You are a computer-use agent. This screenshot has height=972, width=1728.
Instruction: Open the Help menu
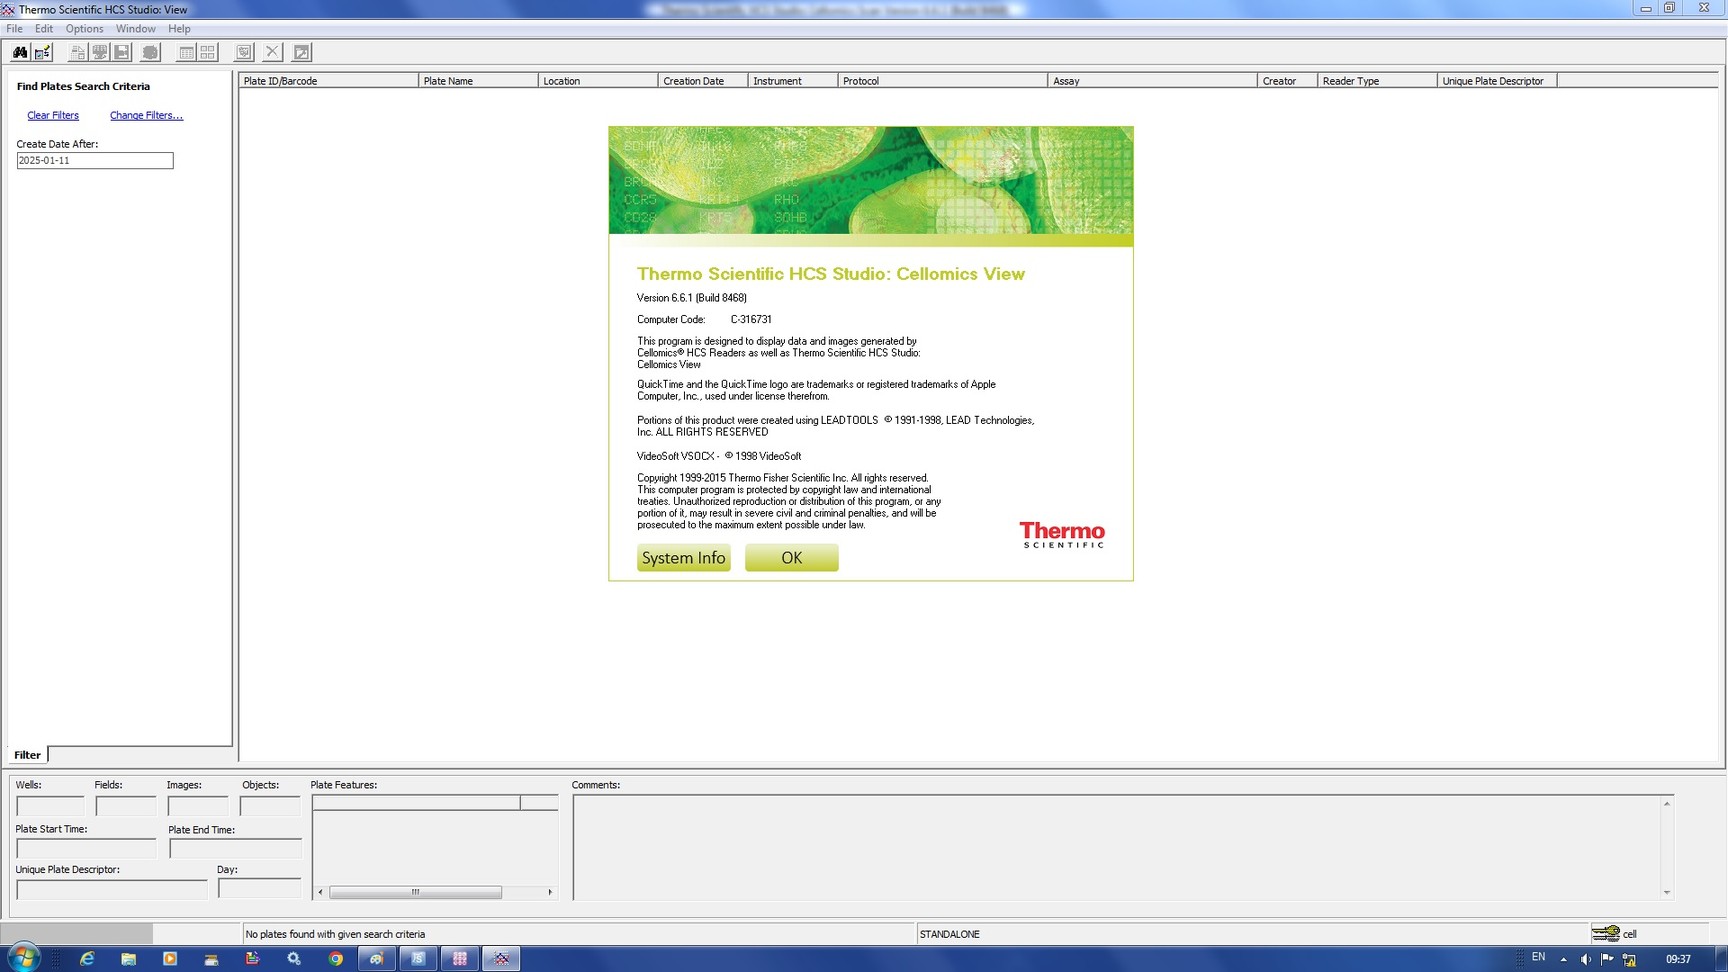(179, 29)
